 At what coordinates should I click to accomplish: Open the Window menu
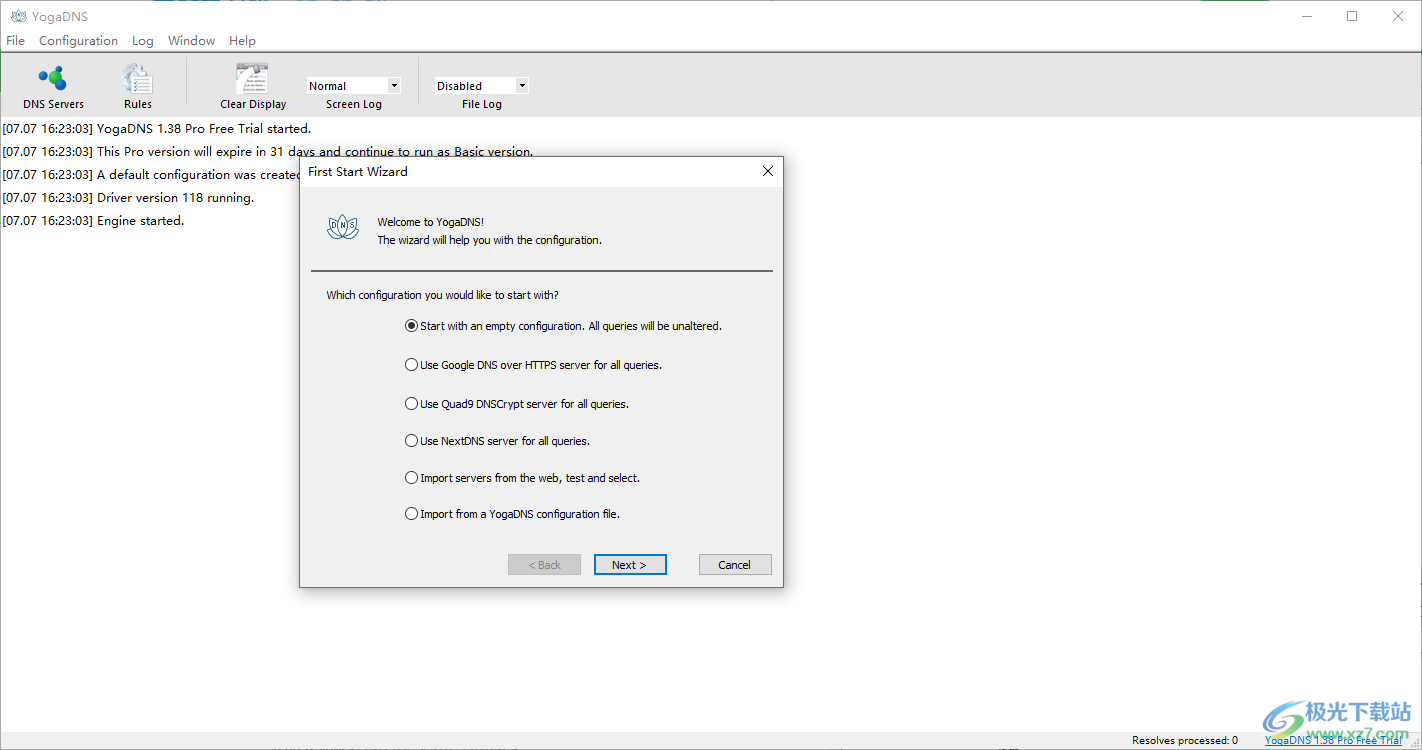[191, 41]
